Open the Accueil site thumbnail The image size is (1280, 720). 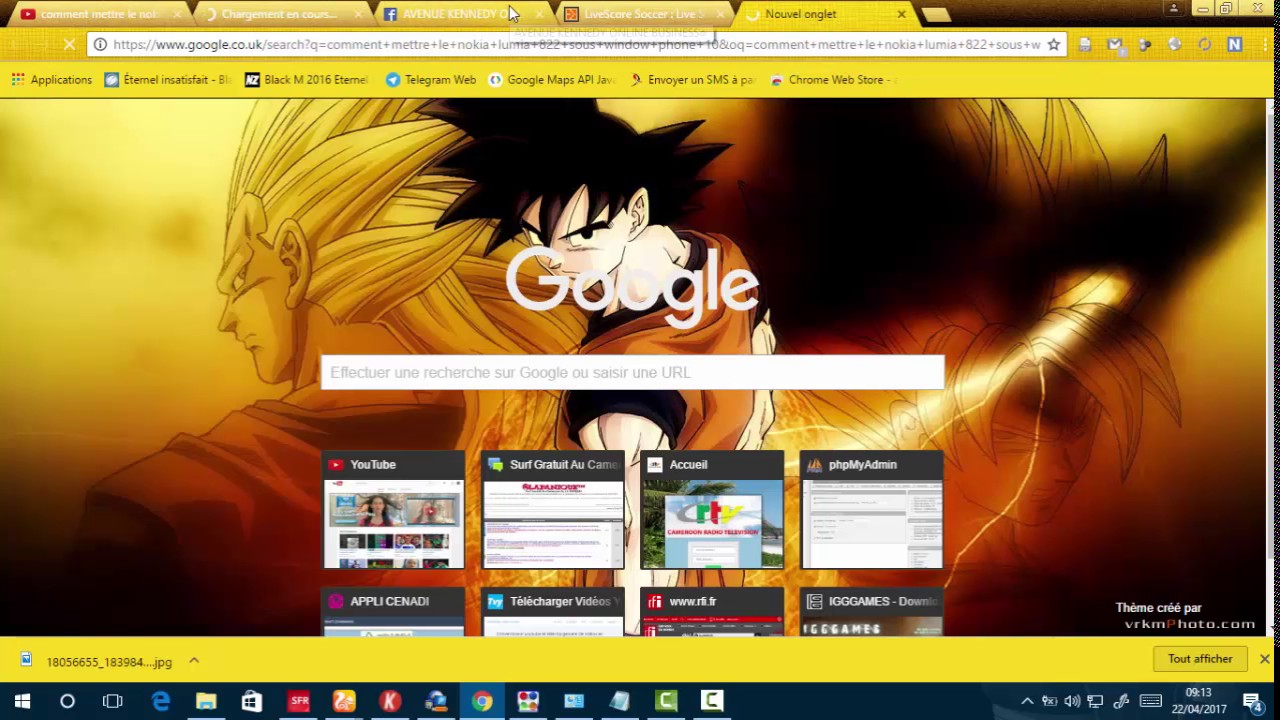(x=712, y=511)
